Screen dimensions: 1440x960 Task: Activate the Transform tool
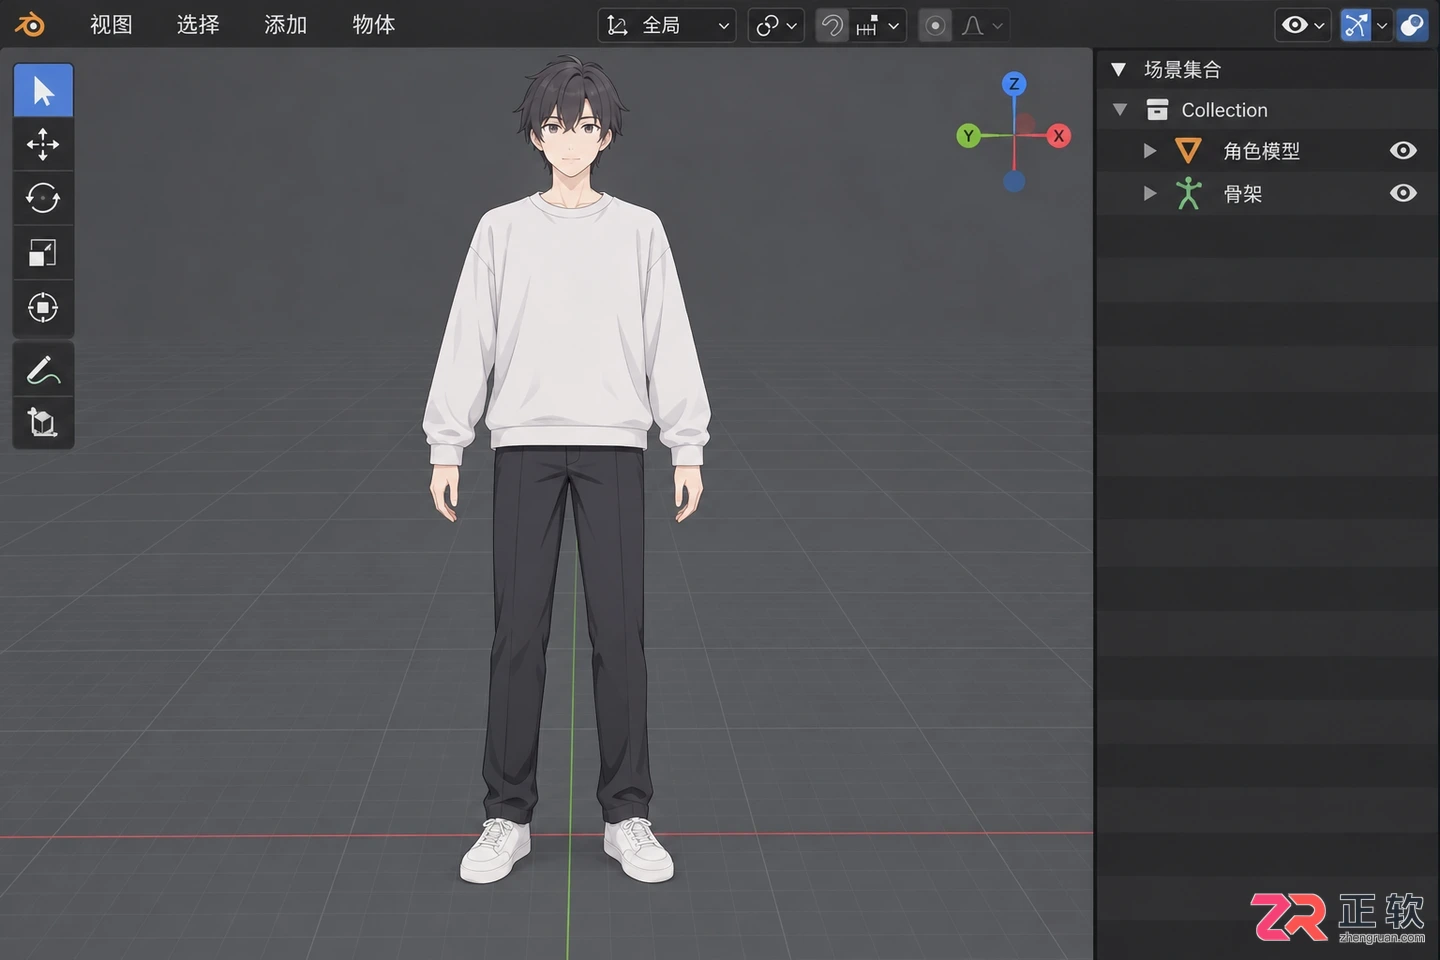click(43, 307)
